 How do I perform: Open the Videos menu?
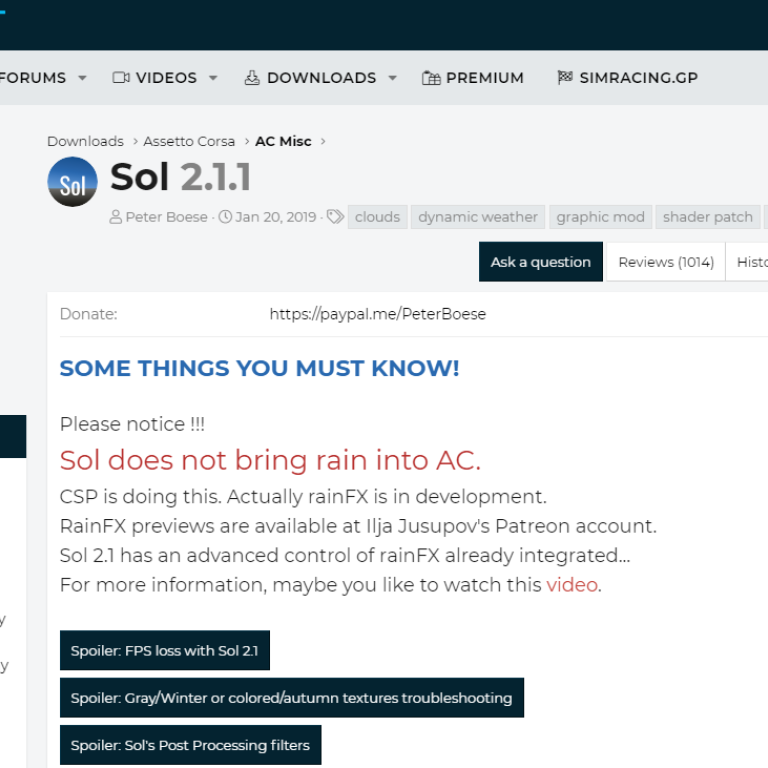pos(166,78)
